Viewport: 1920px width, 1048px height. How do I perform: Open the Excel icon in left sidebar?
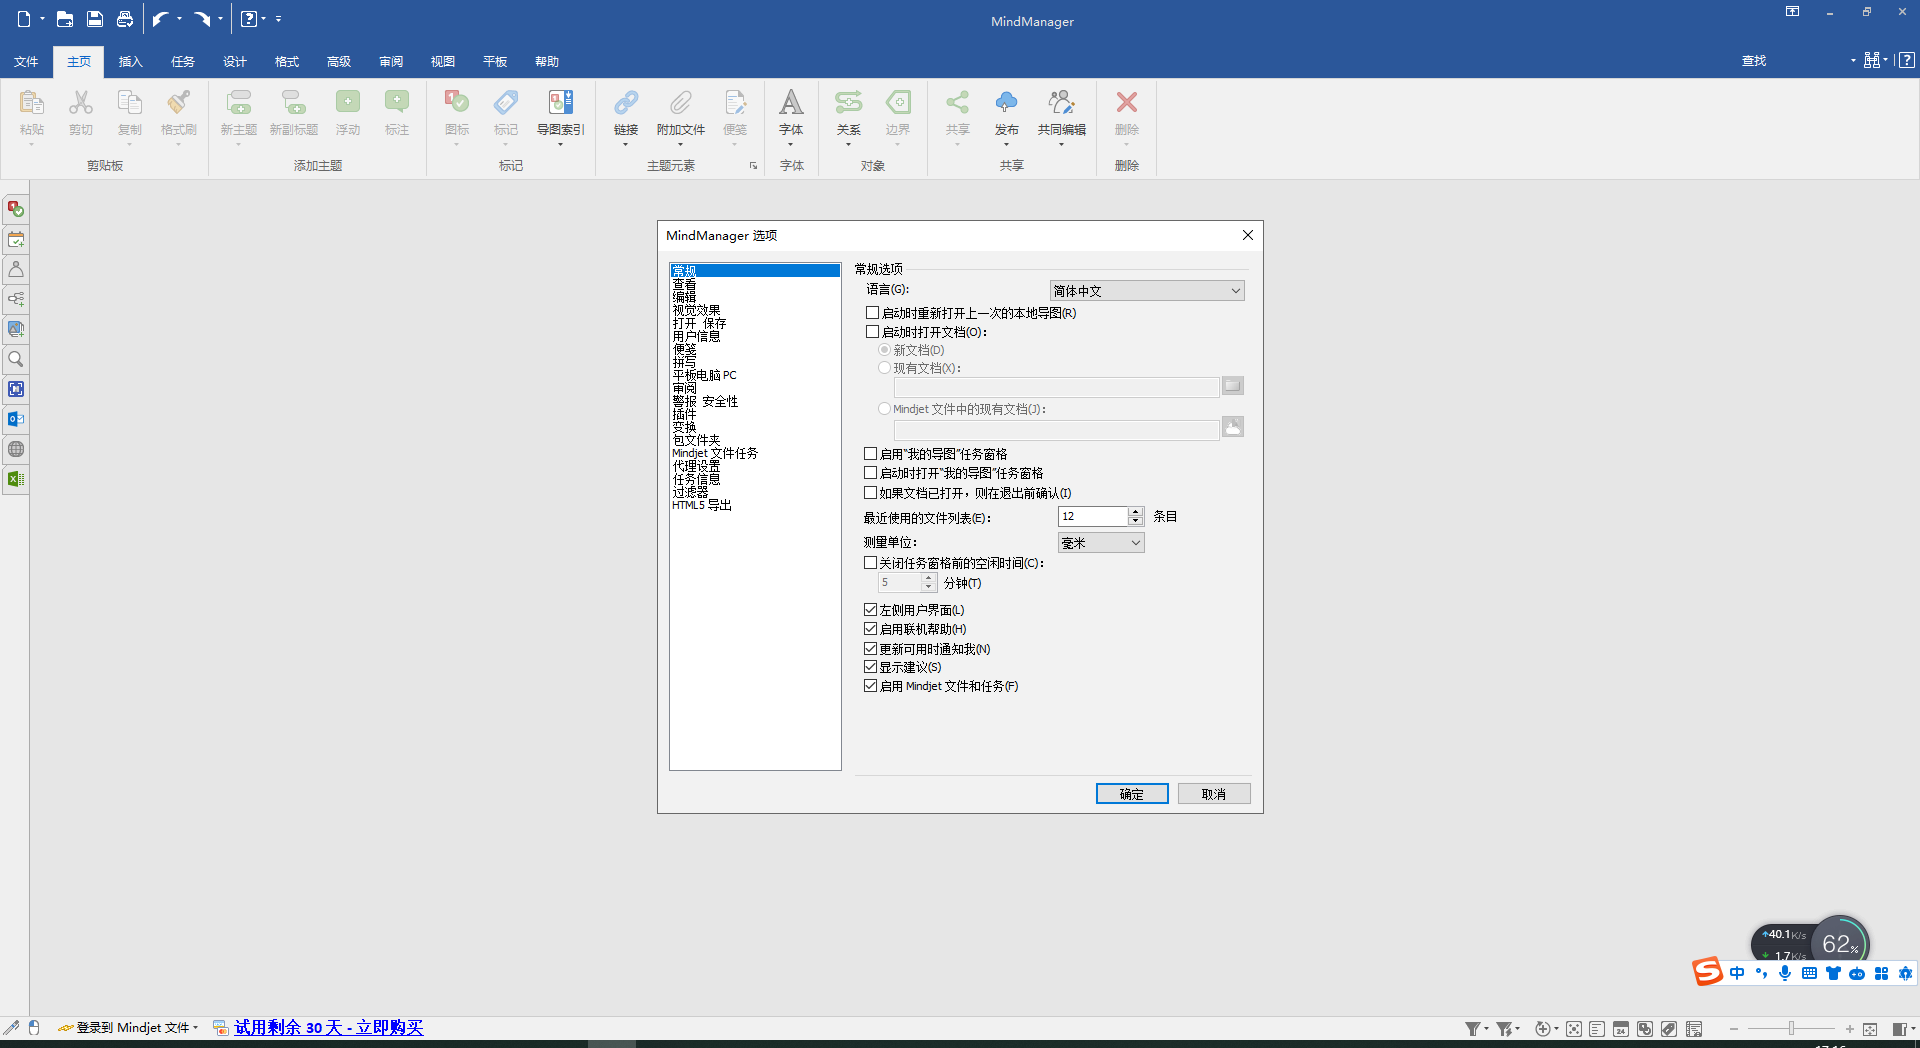[16, 479]
